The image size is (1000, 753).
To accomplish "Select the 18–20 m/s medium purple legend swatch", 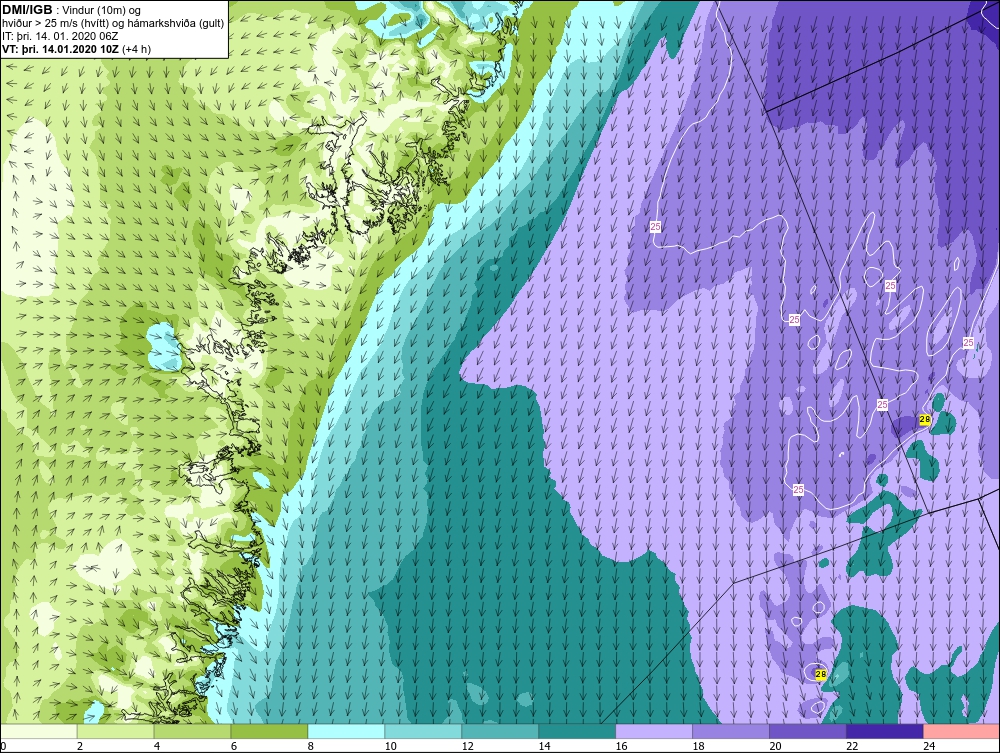I will [731, 731].
